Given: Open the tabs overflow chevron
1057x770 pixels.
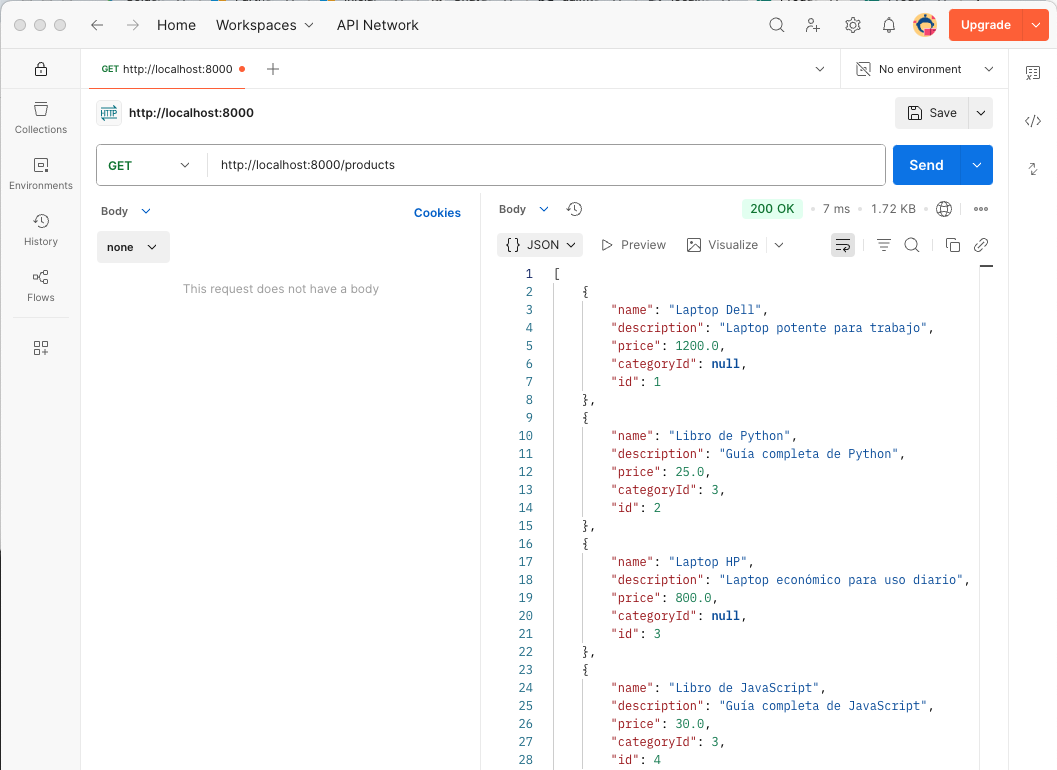Looking at the screenshot, I should [820, 69].
